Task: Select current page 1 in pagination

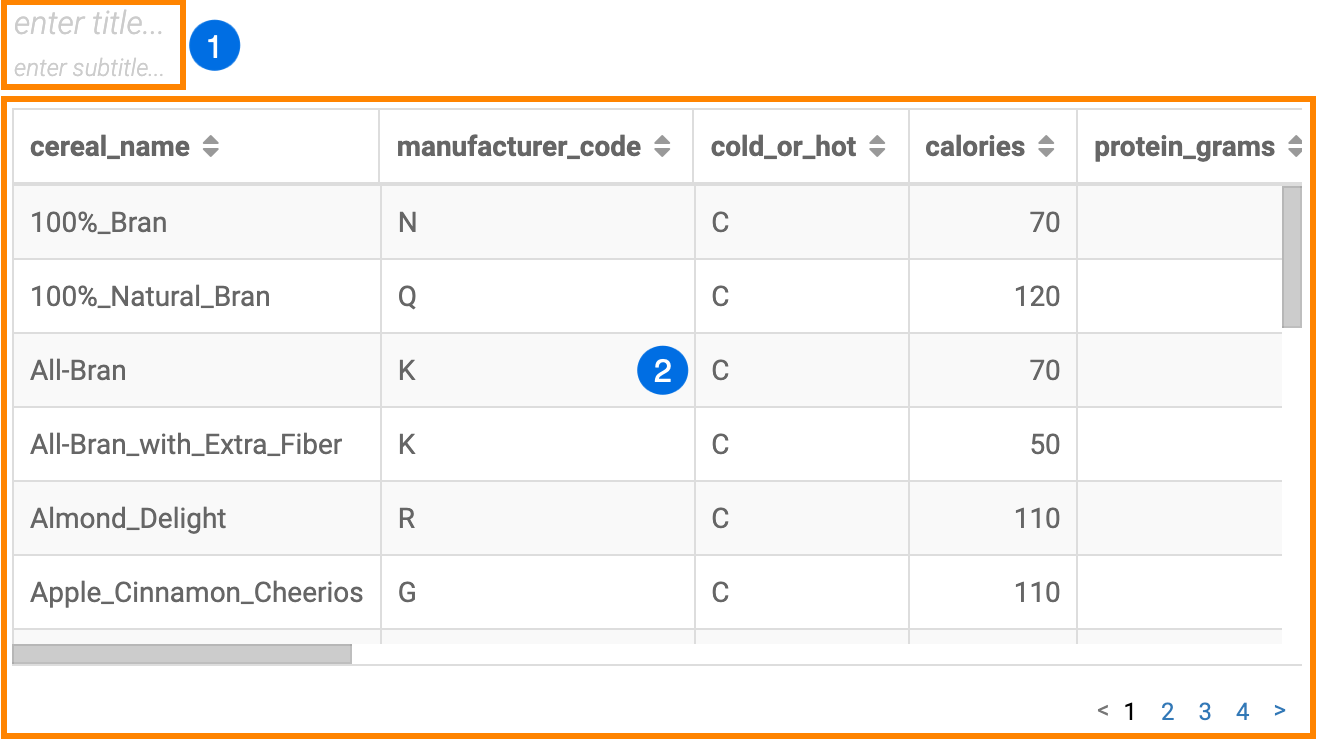Action: 1130,711
